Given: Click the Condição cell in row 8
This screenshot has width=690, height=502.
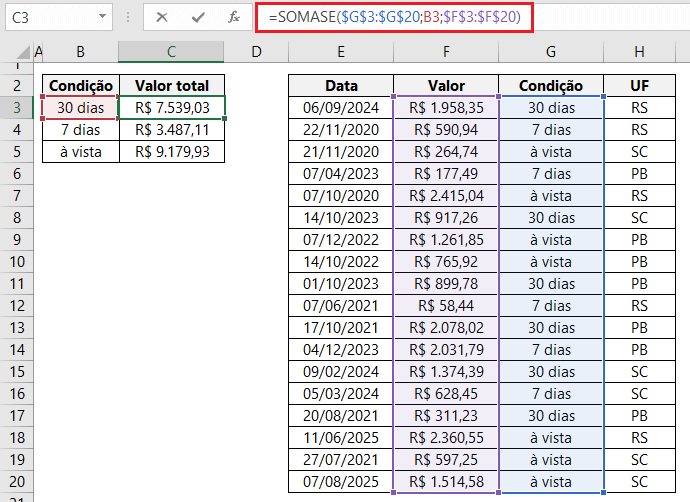Looking at the screenshot, I should tap(551, 217).
